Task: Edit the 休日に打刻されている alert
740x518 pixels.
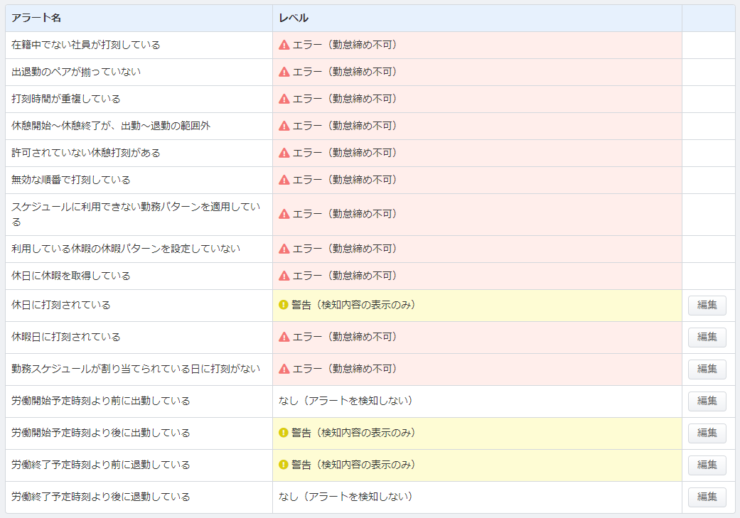Action: (x=707, y=305)
